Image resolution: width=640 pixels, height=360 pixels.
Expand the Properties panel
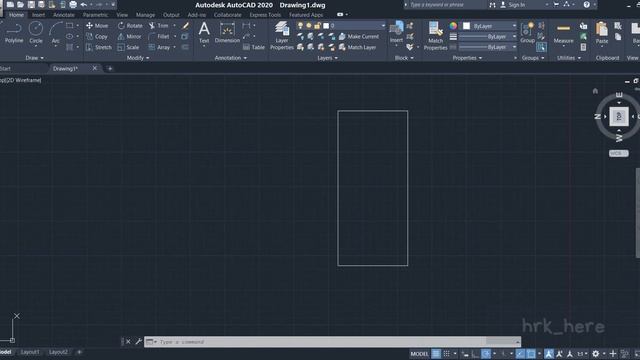pyautogui.click(x=467, y=58)
